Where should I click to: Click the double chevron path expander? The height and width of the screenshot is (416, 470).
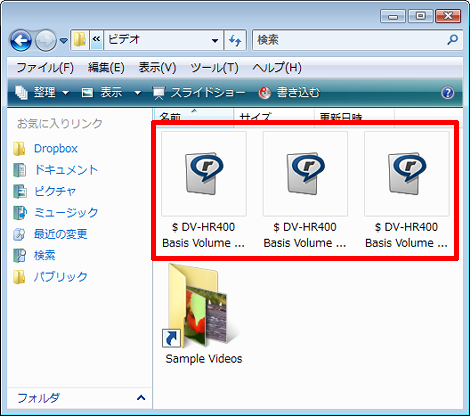pyautogui.click(x=96, y=40)
